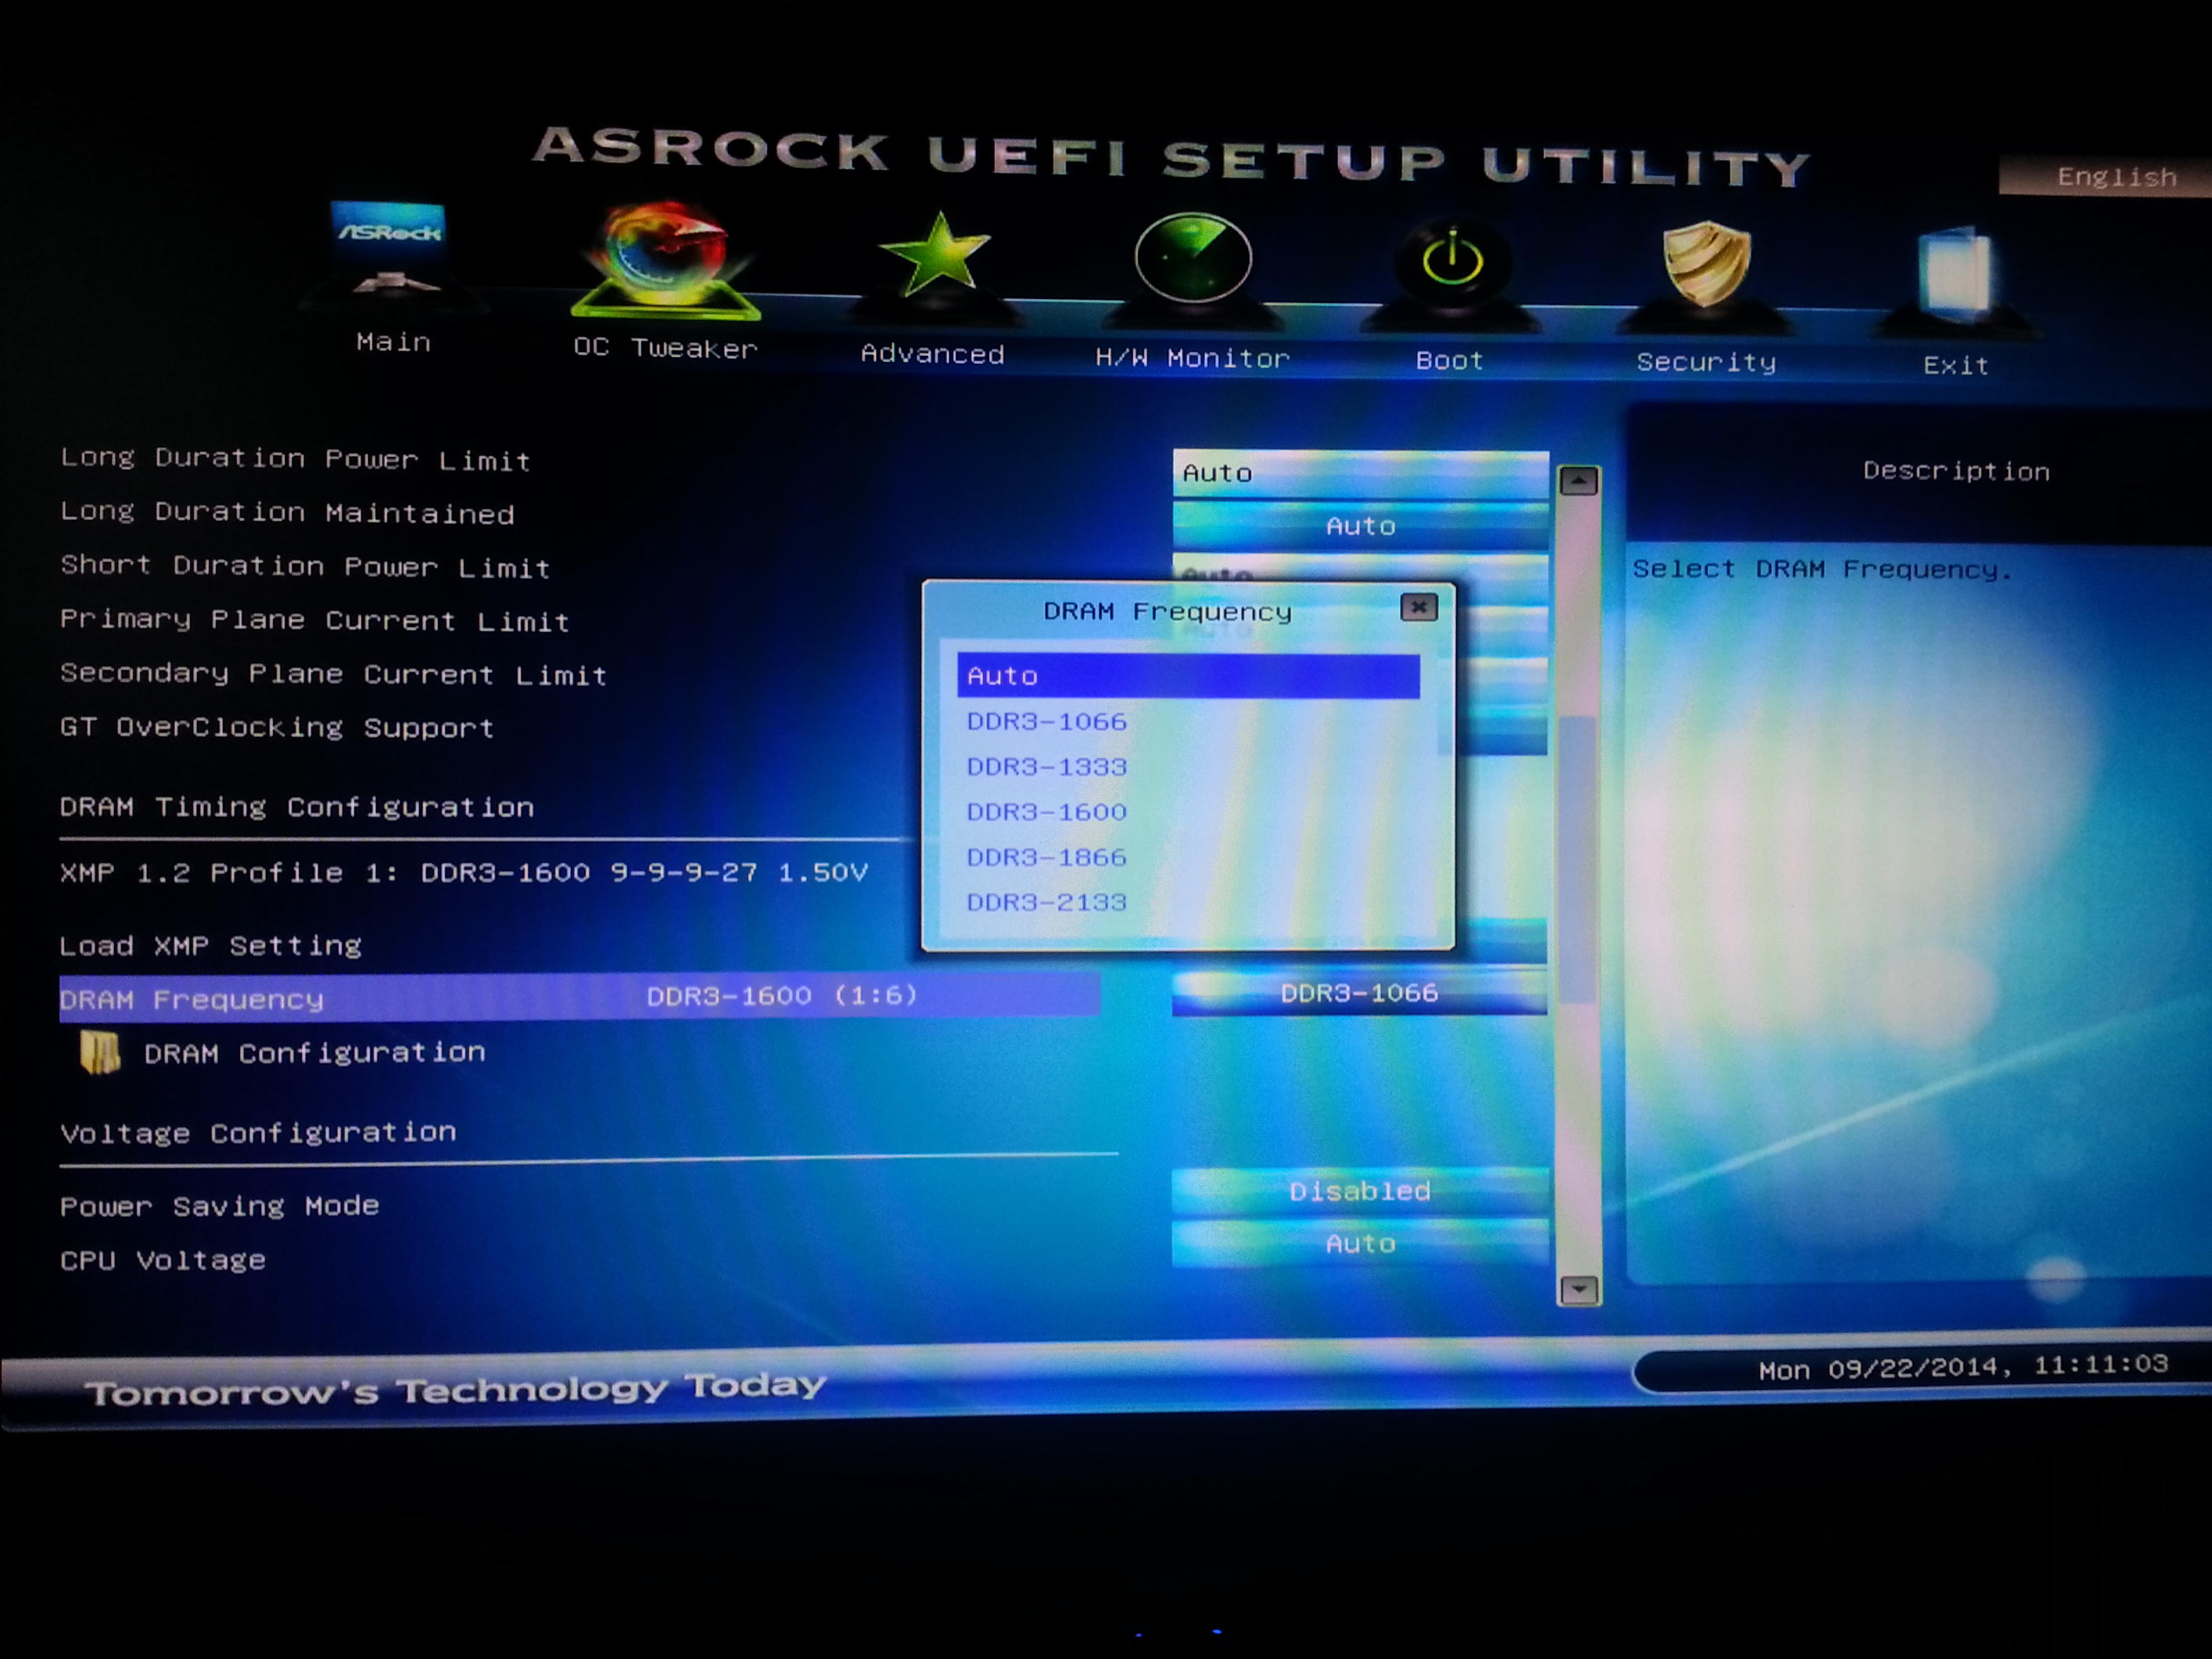This screenshot has height=1659, width=2212.
Task: Select DDR3-2133 frequency option
Action: click(1046, 902)
